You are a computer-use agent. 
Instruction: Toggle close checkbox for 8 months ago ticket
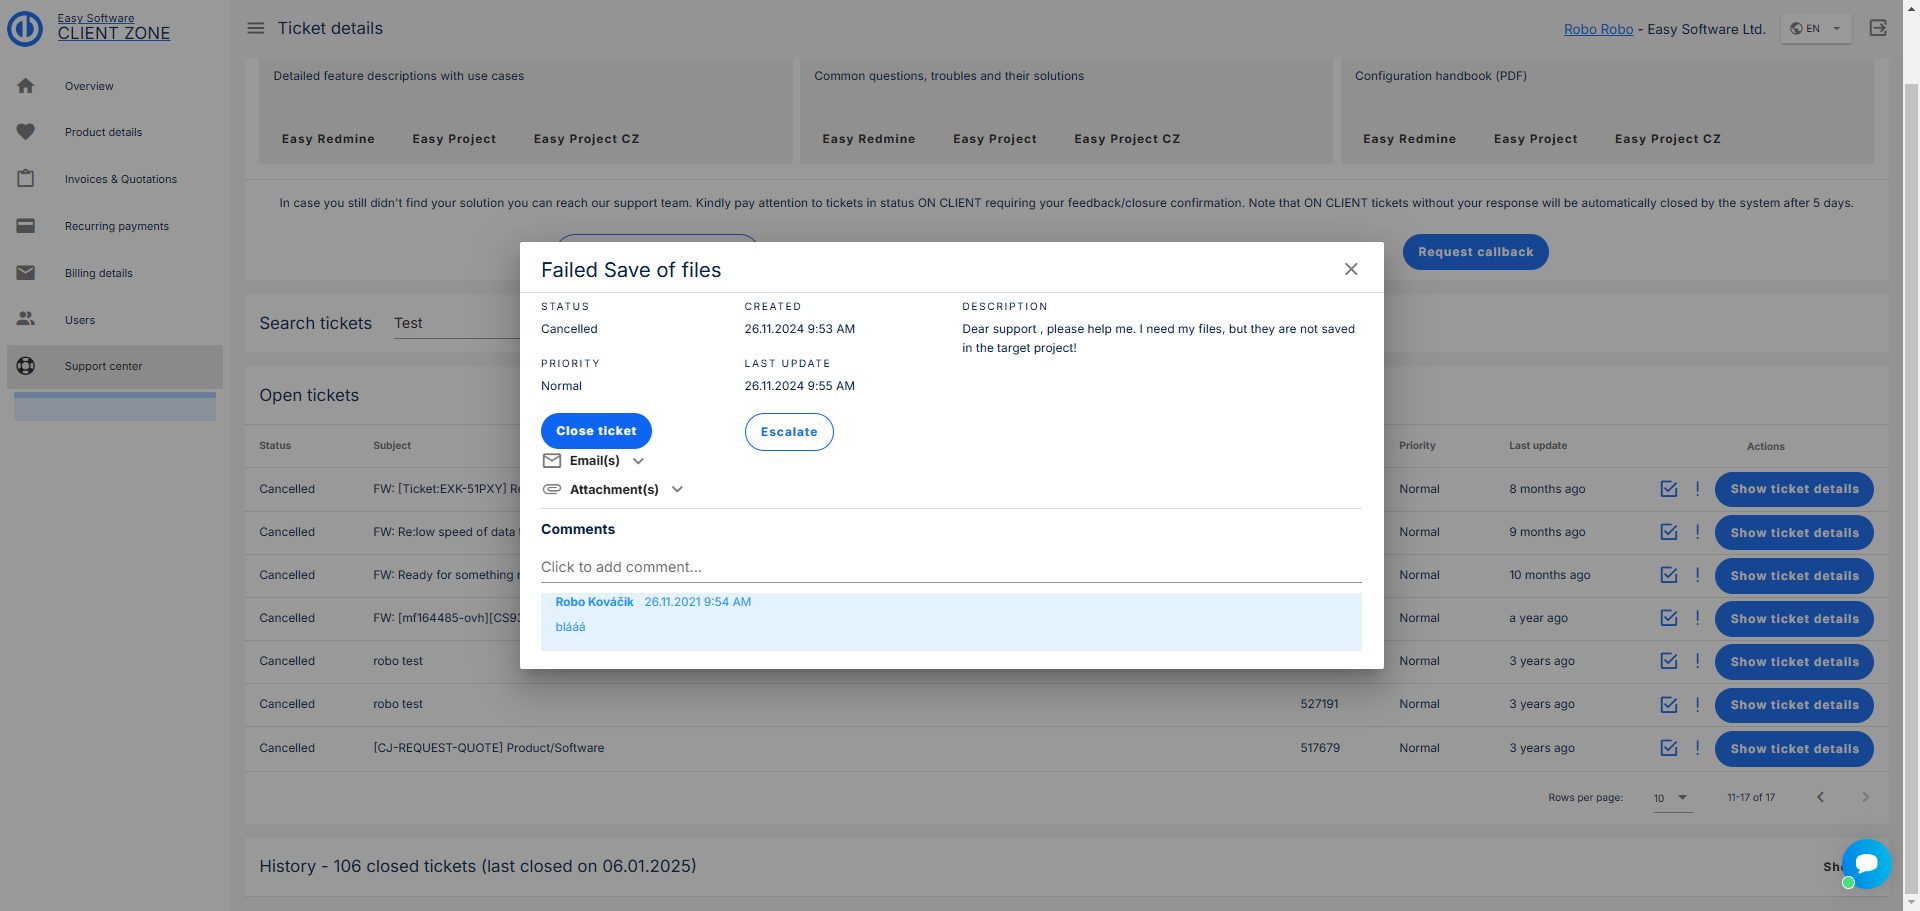[1668, 489]
